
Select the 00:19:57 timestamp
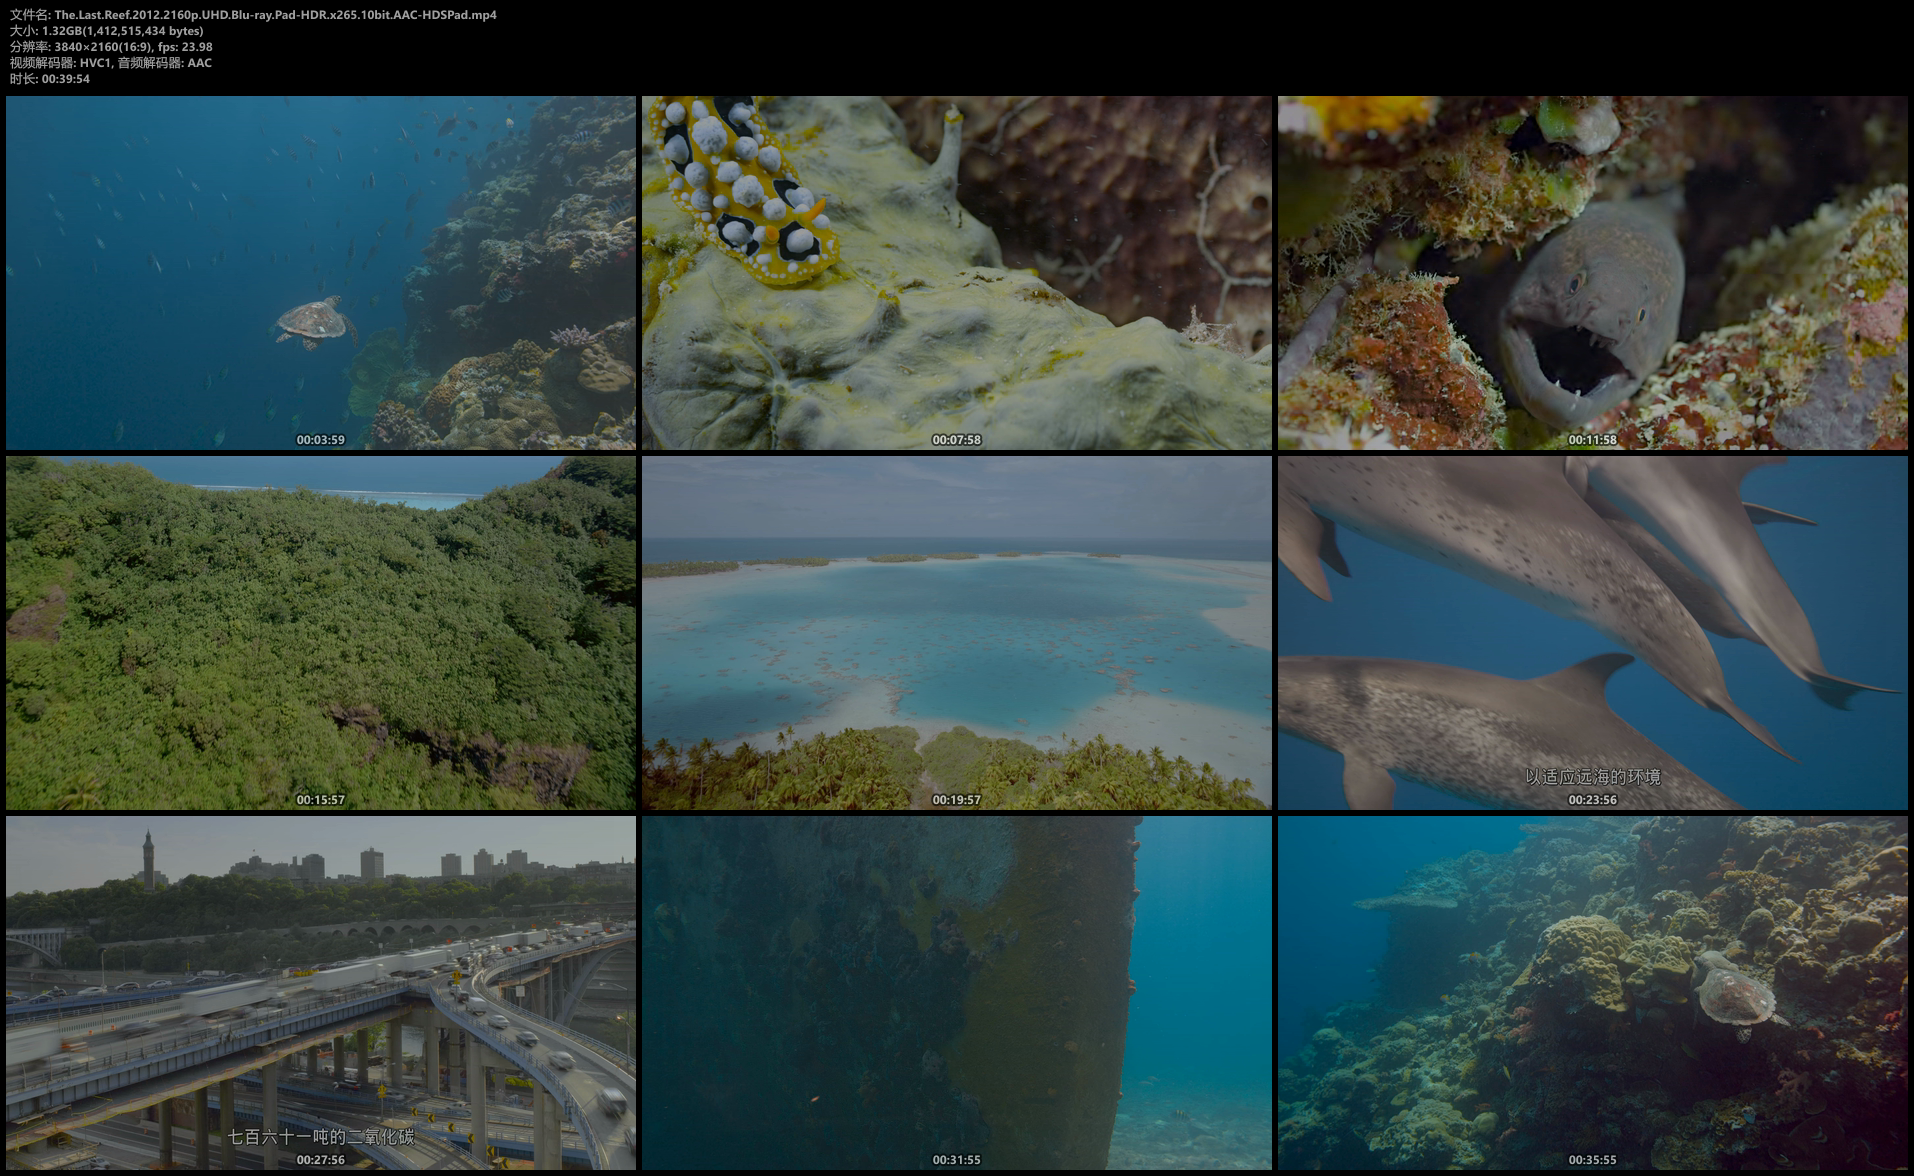point(956,800)
